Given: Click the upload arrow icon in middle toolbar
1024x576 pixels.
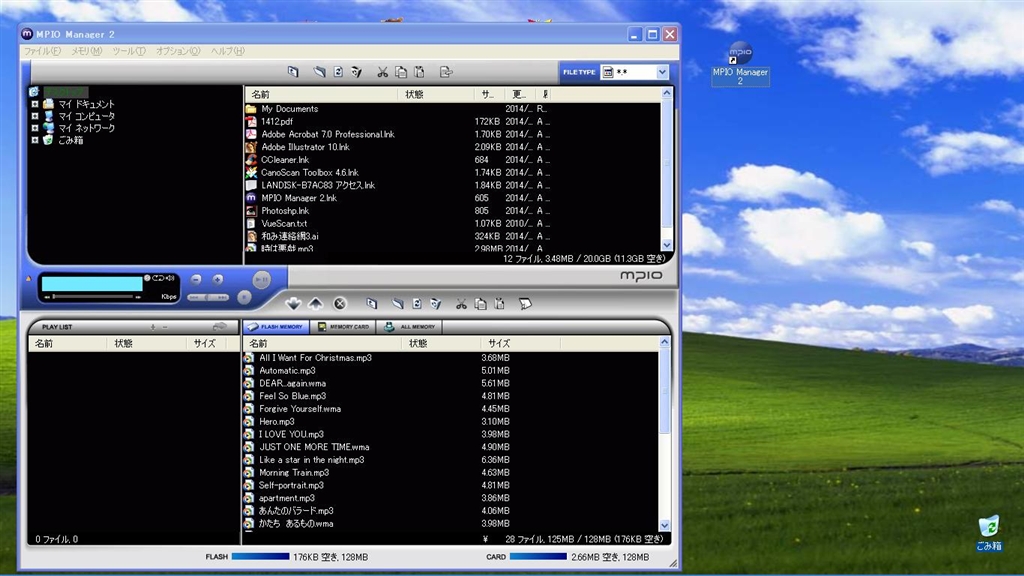Looking at the screenshot, I should click(x=316, y=304).
